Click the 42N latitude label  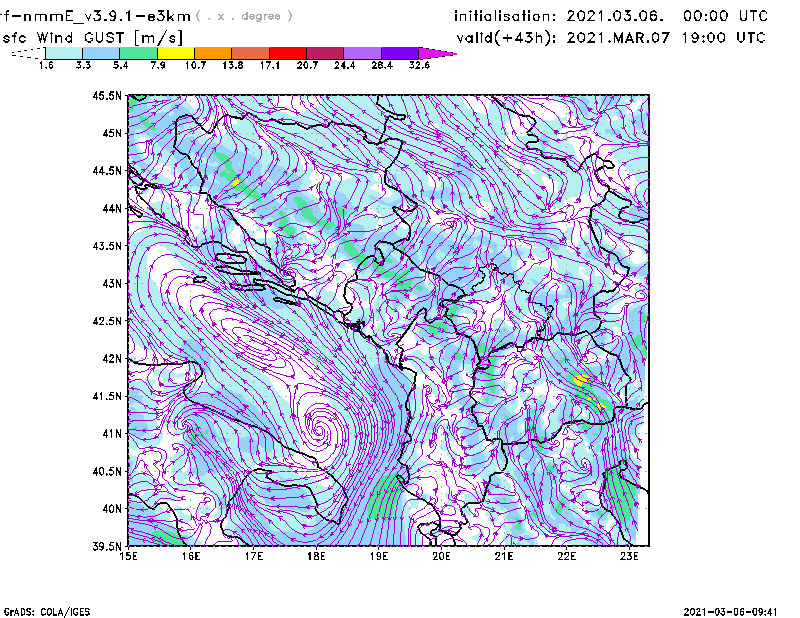pos(112,359)
